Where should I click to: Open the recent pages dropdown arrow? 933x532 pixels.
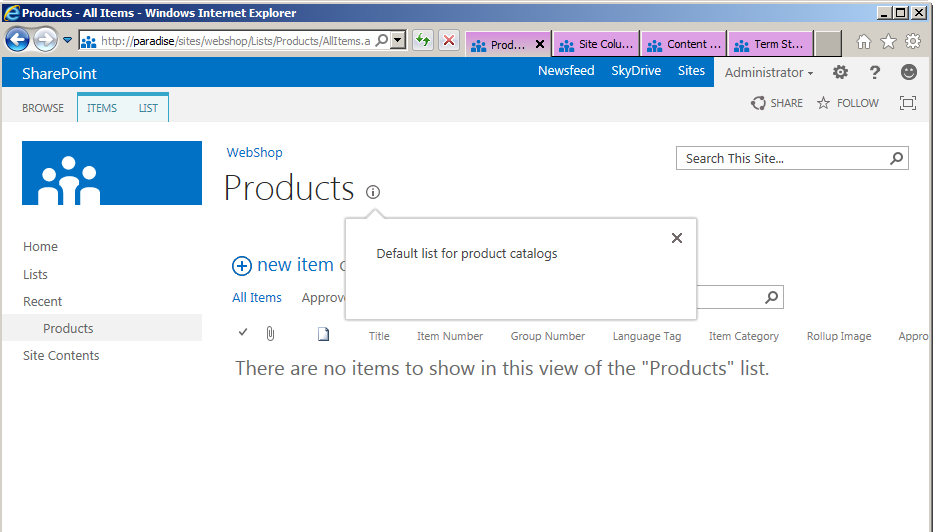pyautogui.click(x=67, y=40)
